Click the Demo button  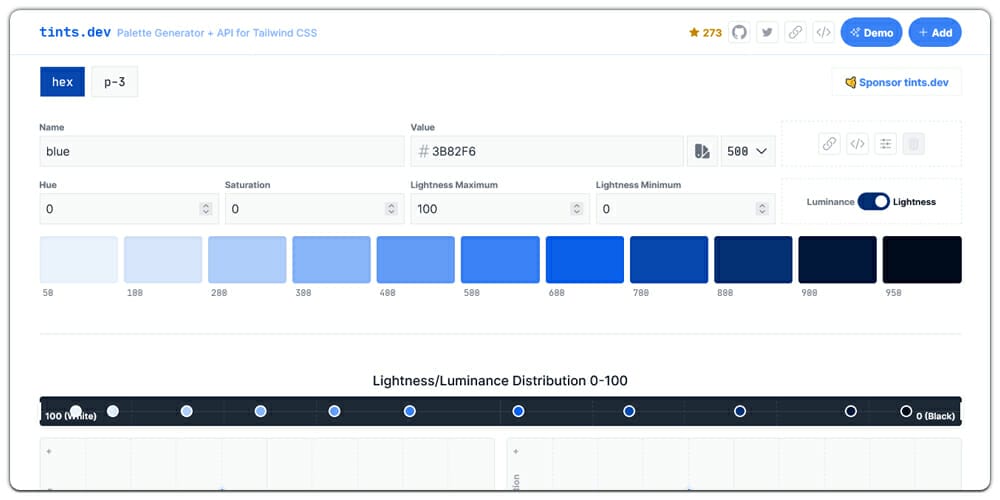click(871, 32)
